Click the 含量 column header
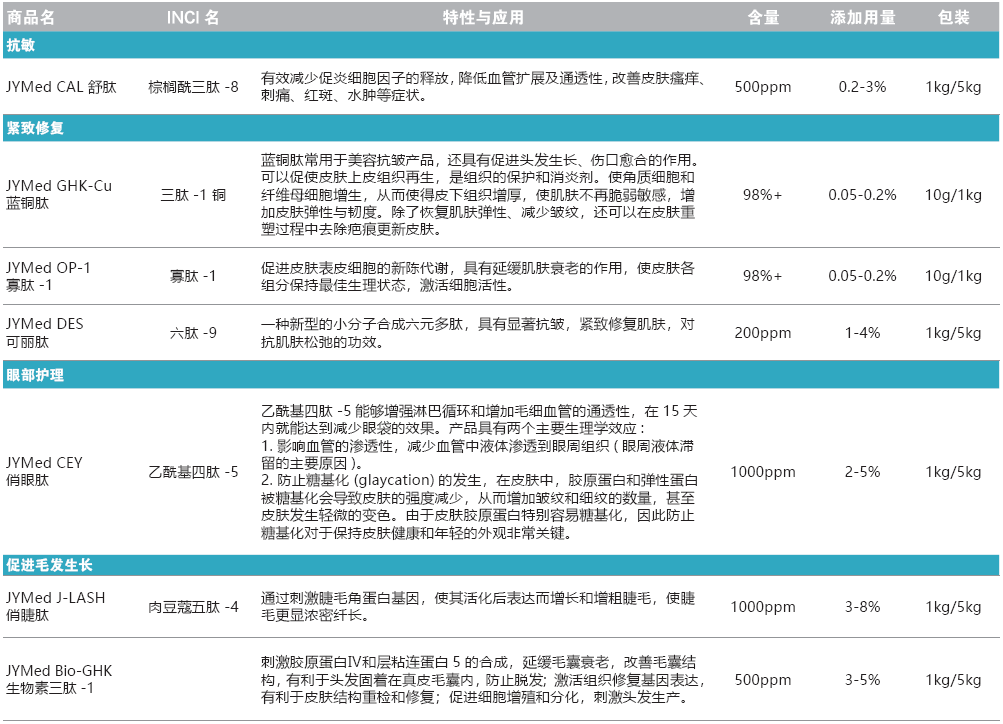 [763, 17]
